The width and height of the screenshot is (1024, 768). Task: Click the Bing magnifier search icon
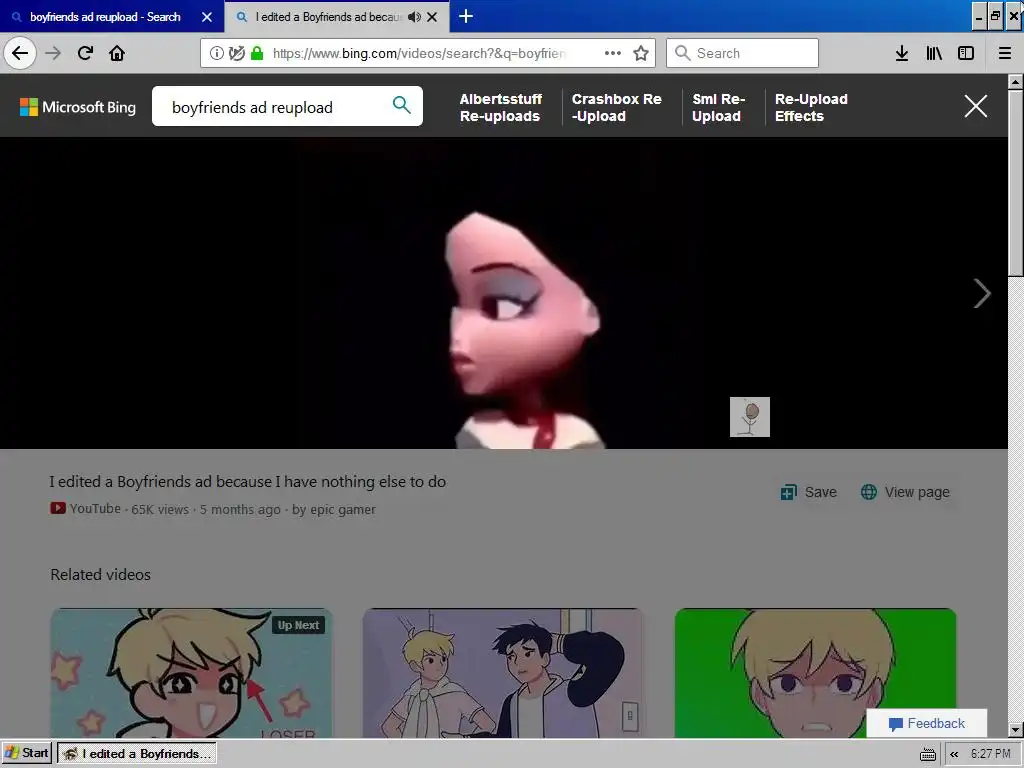pyautogui.click(x=402, y=104)
